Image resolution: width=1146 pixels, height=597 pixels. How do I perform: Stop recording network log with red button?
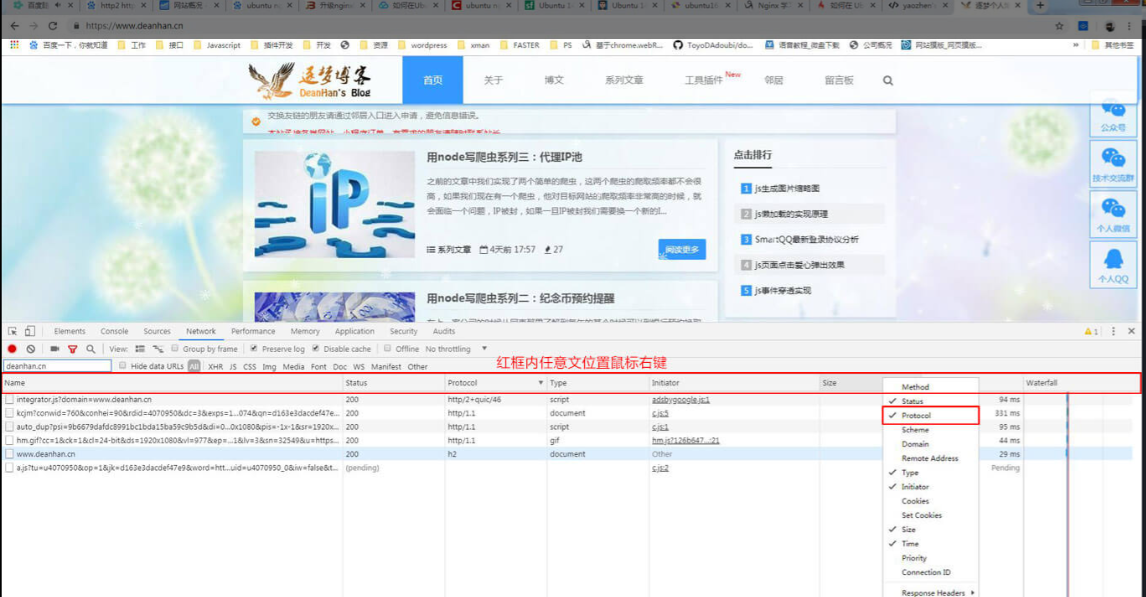[12, 349]
